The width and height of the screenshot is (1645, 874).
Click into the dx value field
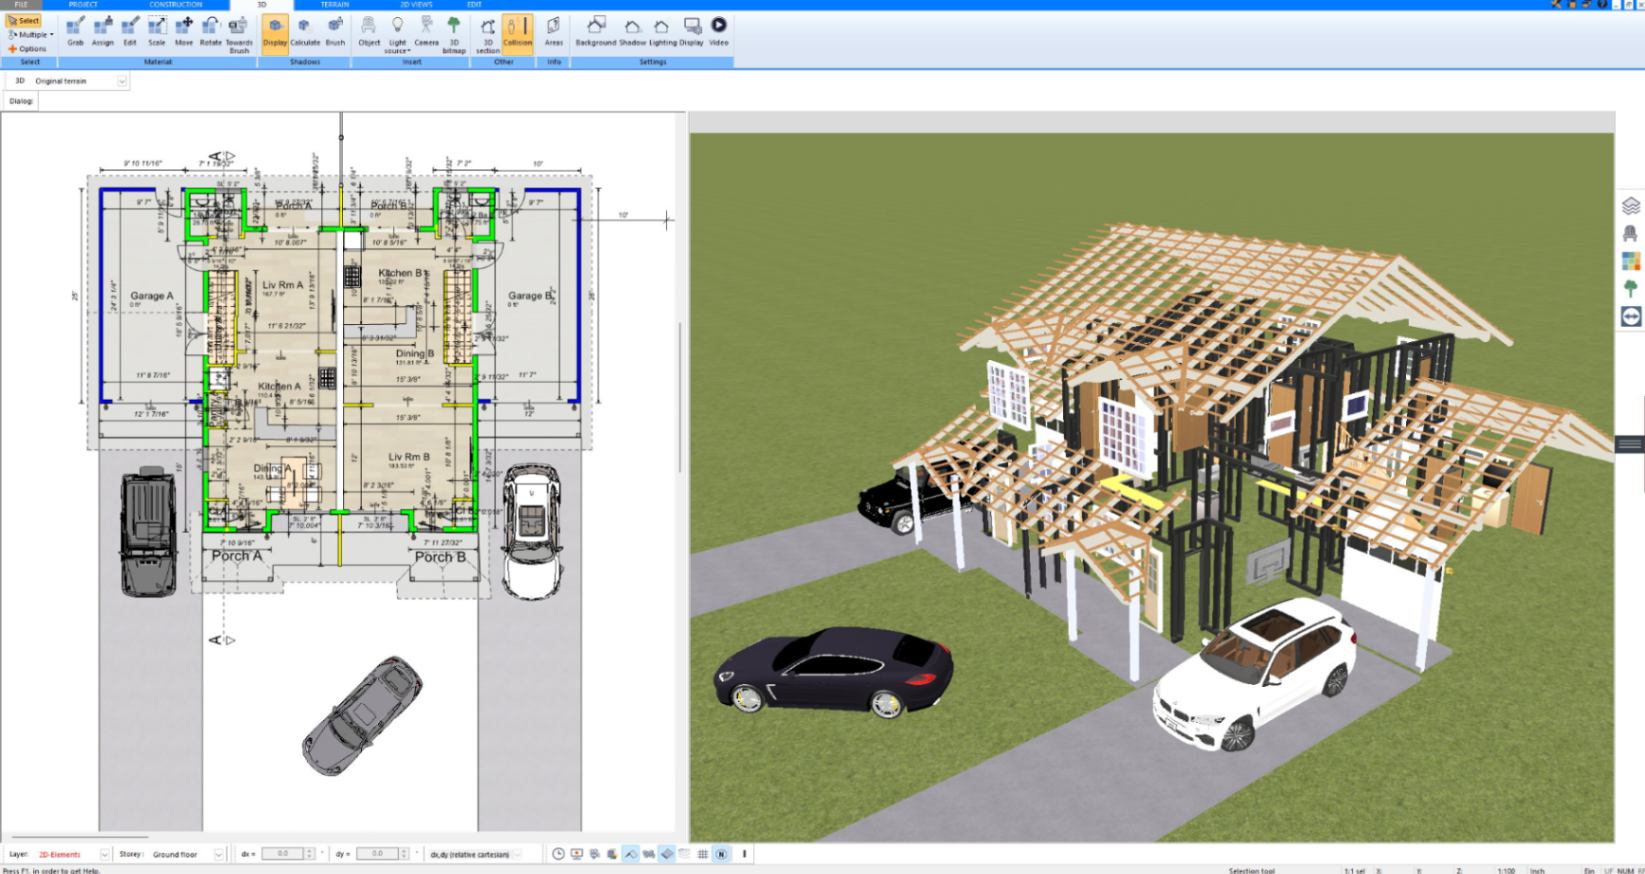click(283, 854)
